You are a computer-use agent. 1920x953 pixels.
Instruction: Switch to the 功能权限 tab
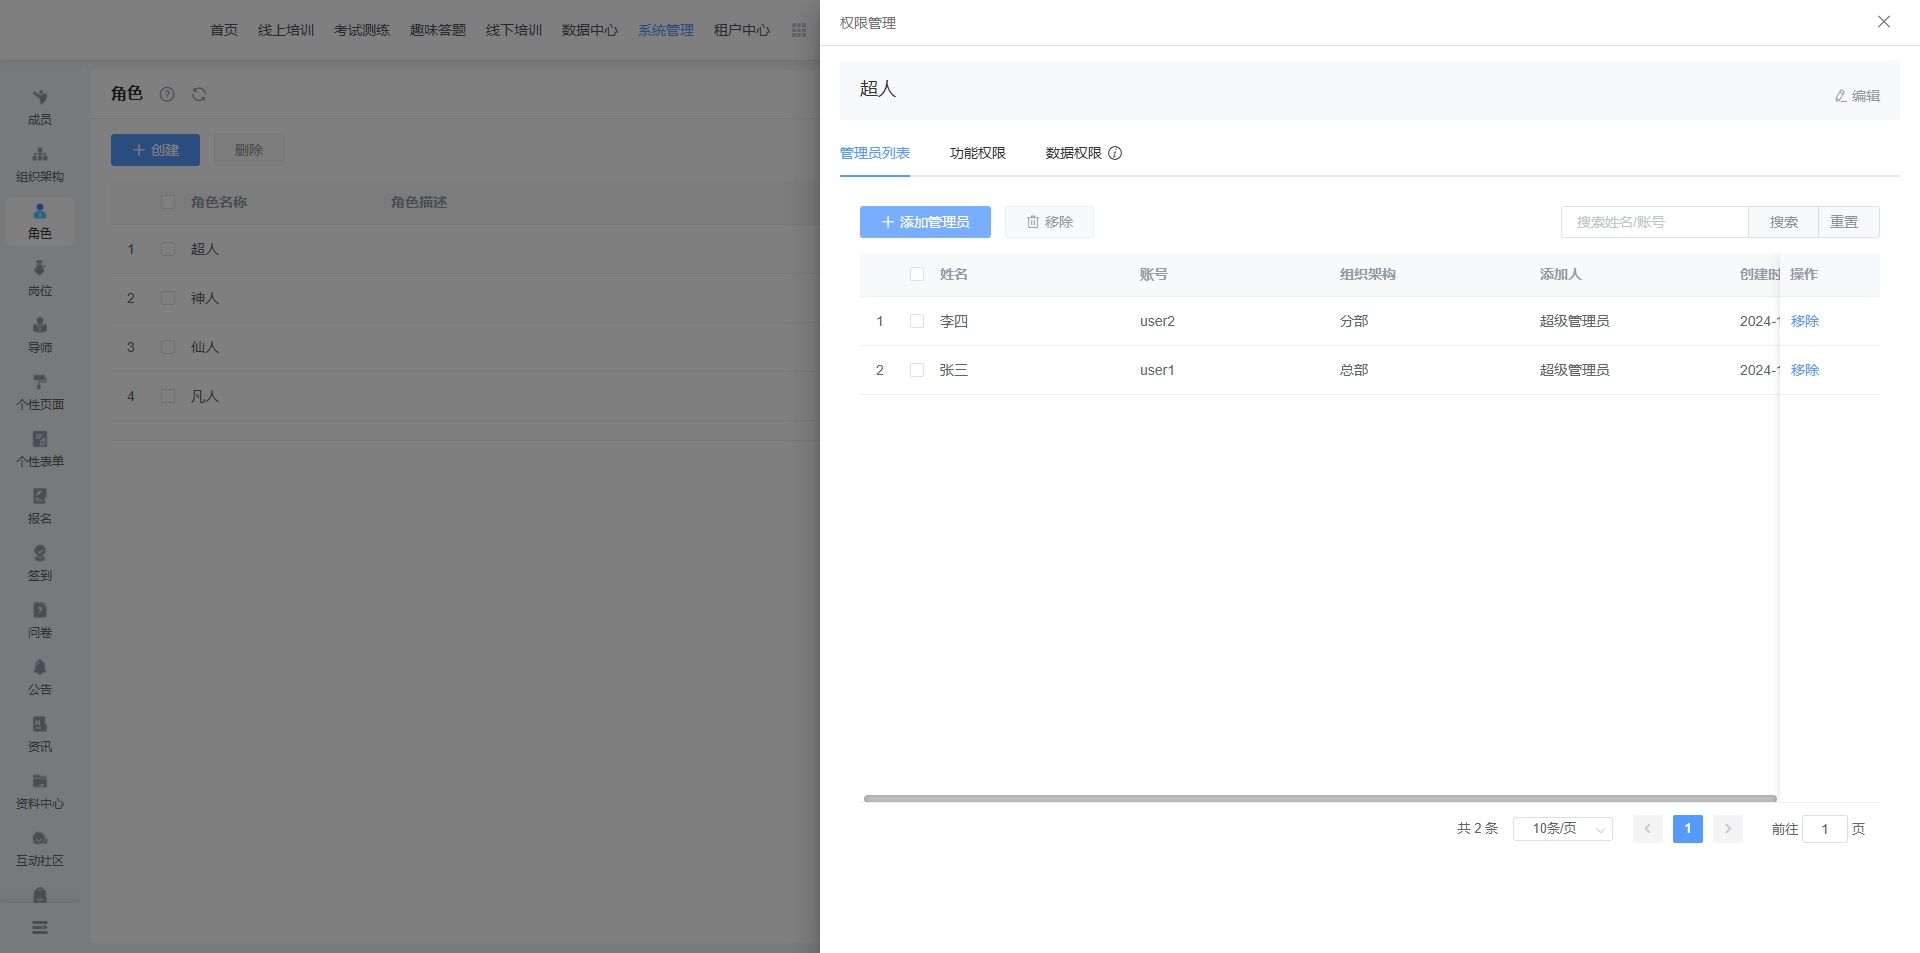point(977,153)
